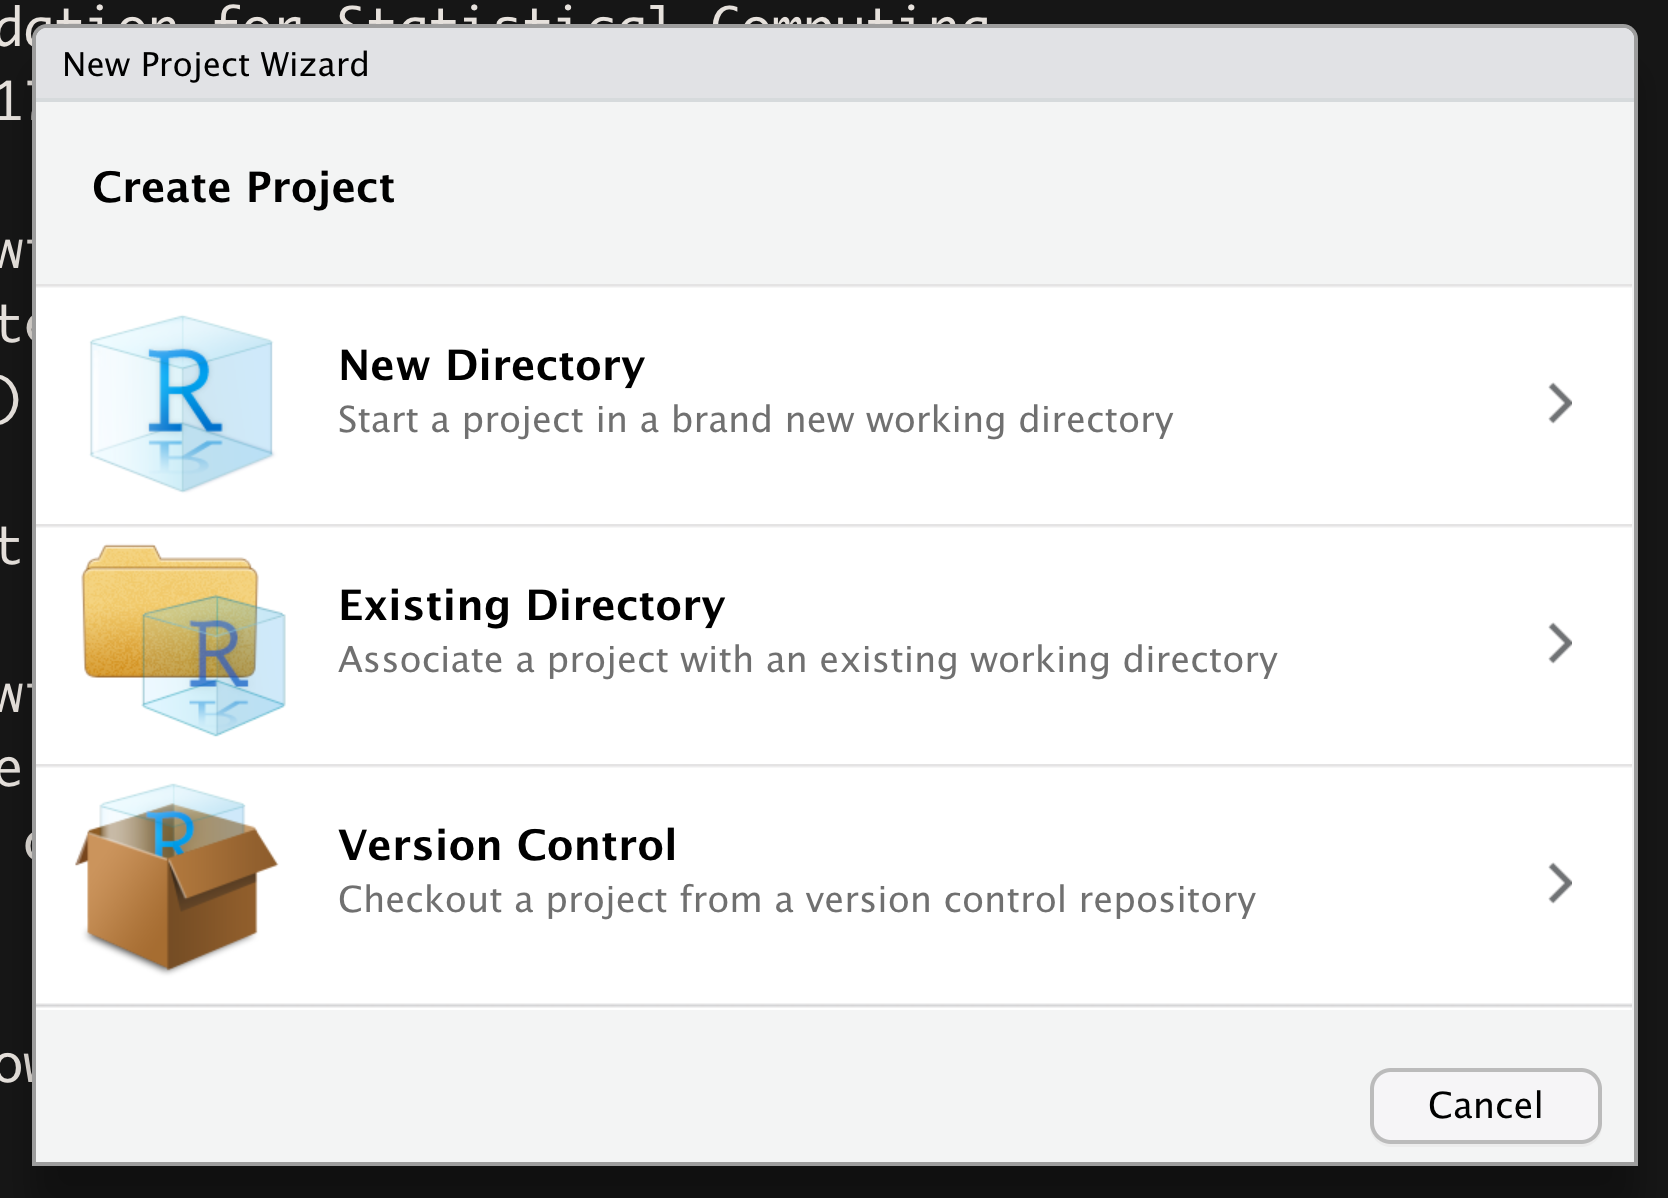Pick the Version Control heading

(x=508, y=846)
